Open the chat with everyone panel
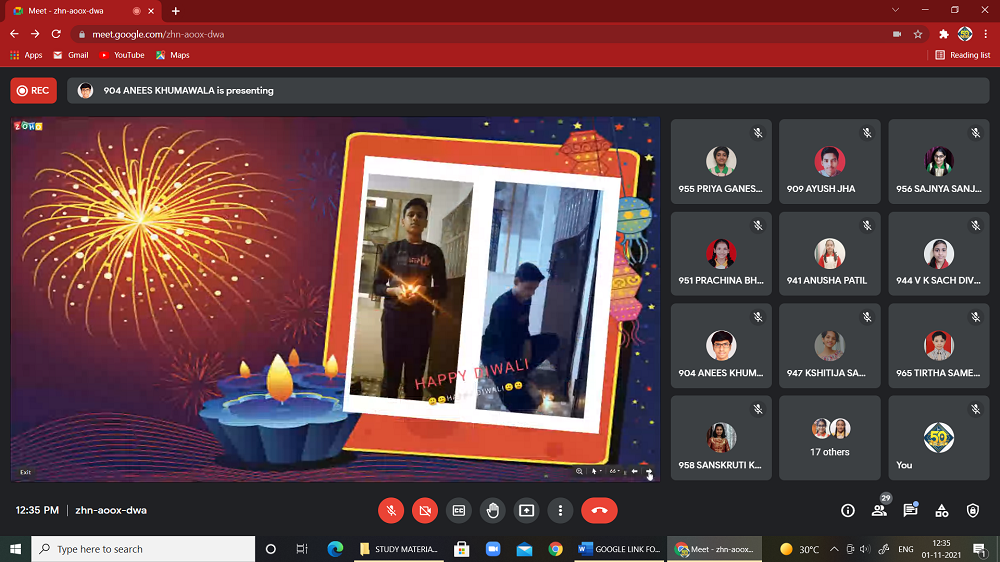Viewport: 1000px width, 562px height. 910,510
